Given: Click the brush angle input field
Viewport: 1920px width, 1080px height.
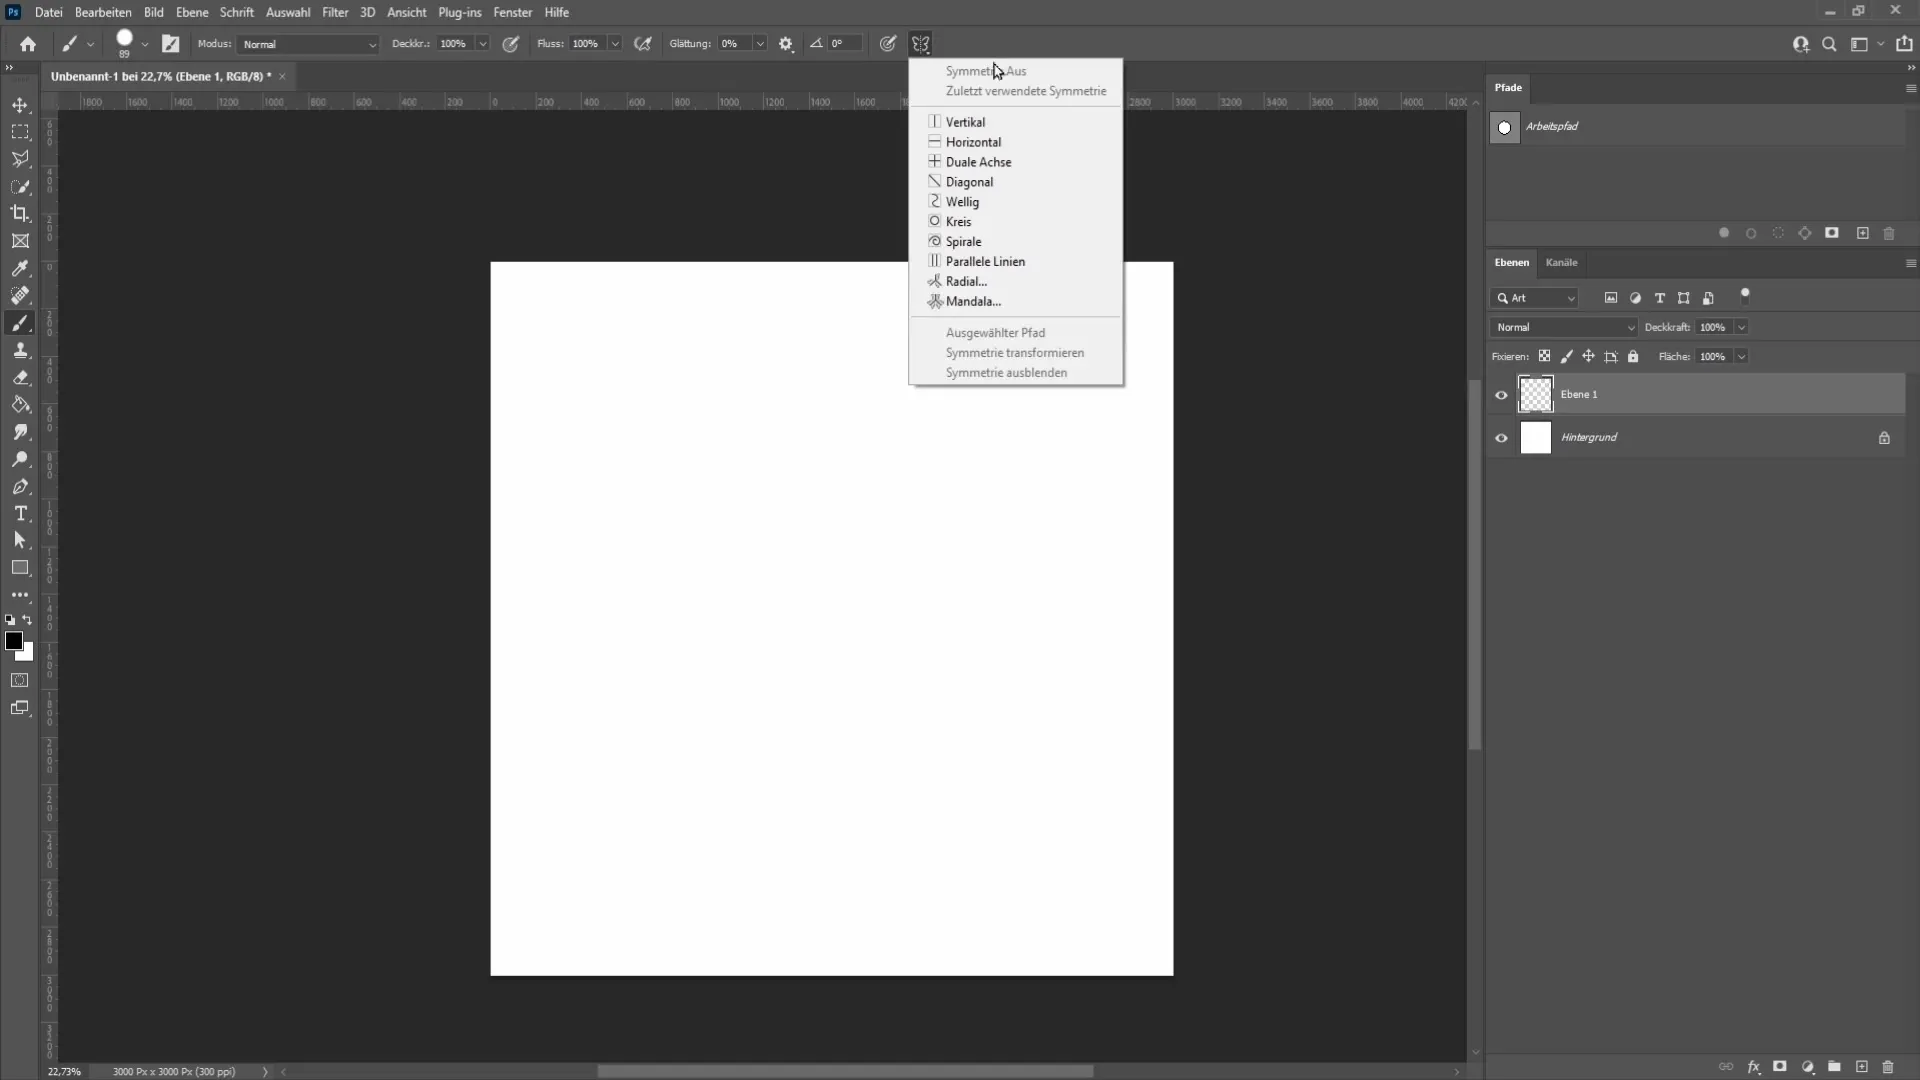Looking at the screenshot, I should tap(846, 44).
